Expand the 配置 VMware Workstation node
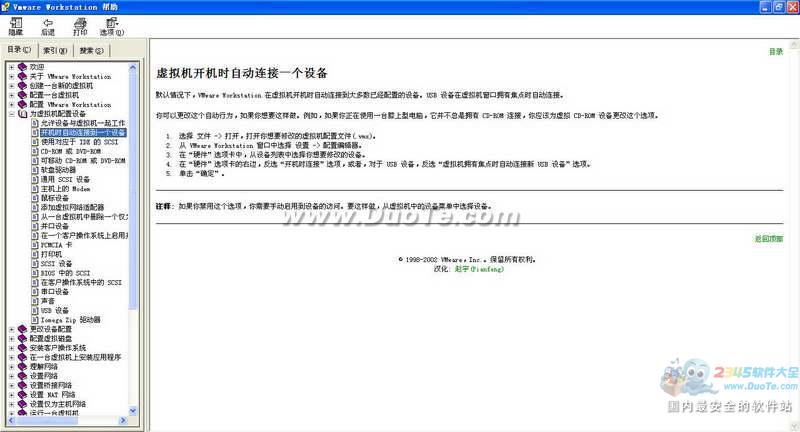This screenshot has height=432, width=800. pyautogui.click(x=12, y=105)
